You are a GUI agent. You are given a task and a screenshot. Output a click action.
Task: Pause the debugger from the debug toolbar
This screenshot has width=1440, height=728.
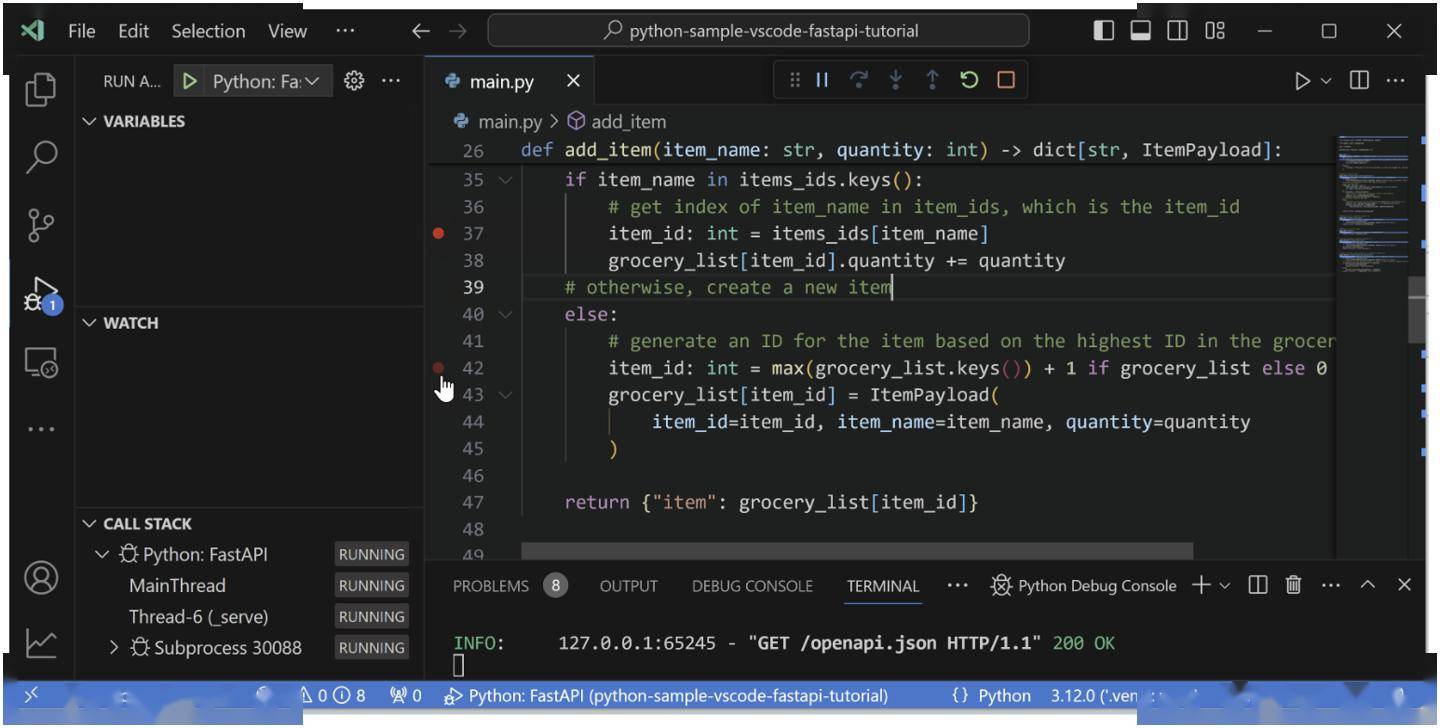coord(822,81)
